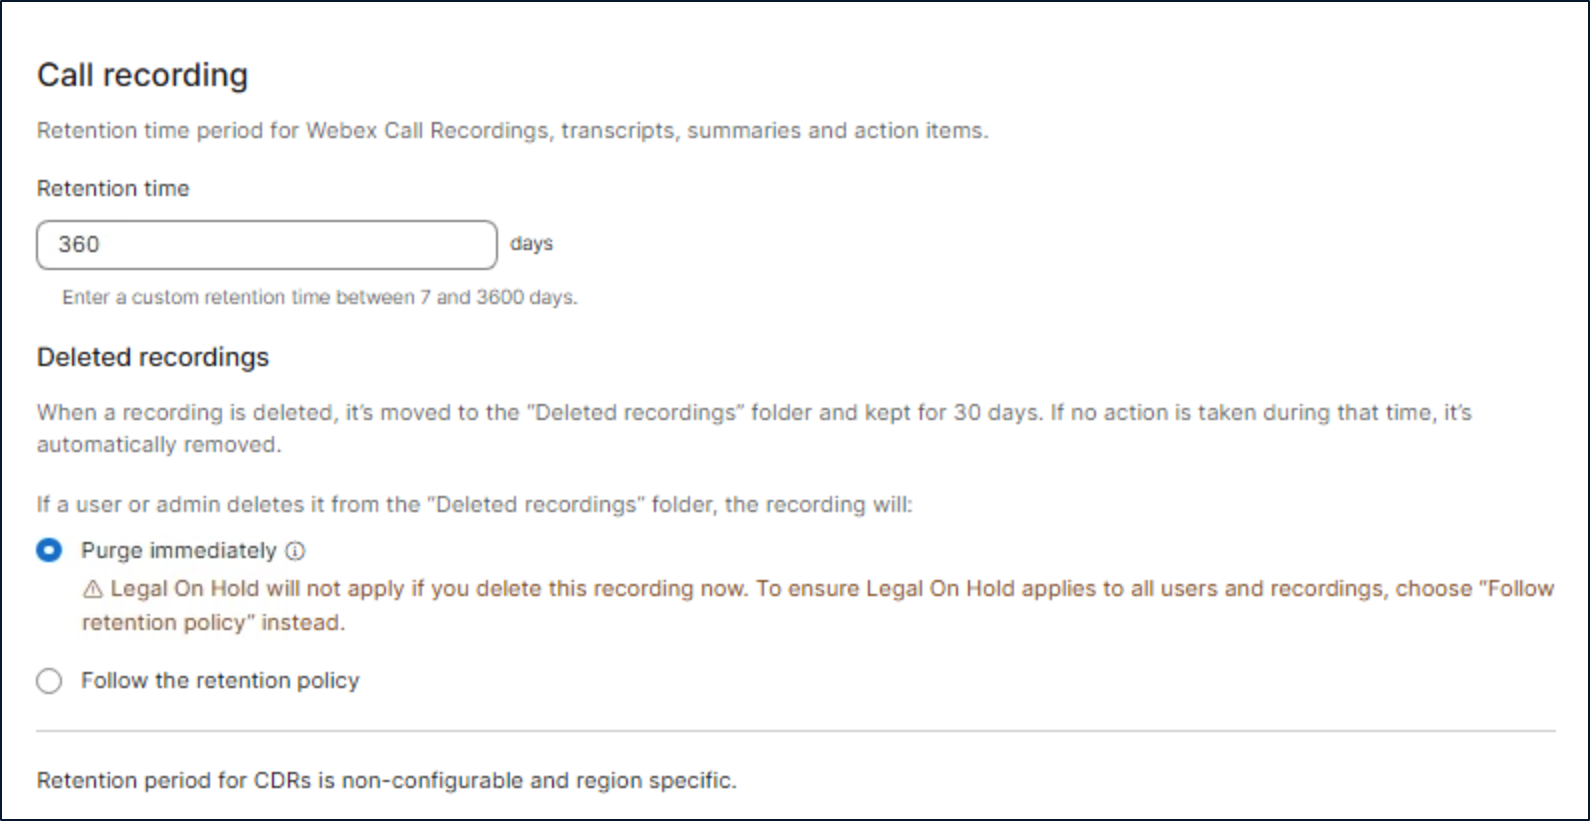Click the "Deleted recordings" subheading
The image size is (1590, 821).
[x=153, y=358]
